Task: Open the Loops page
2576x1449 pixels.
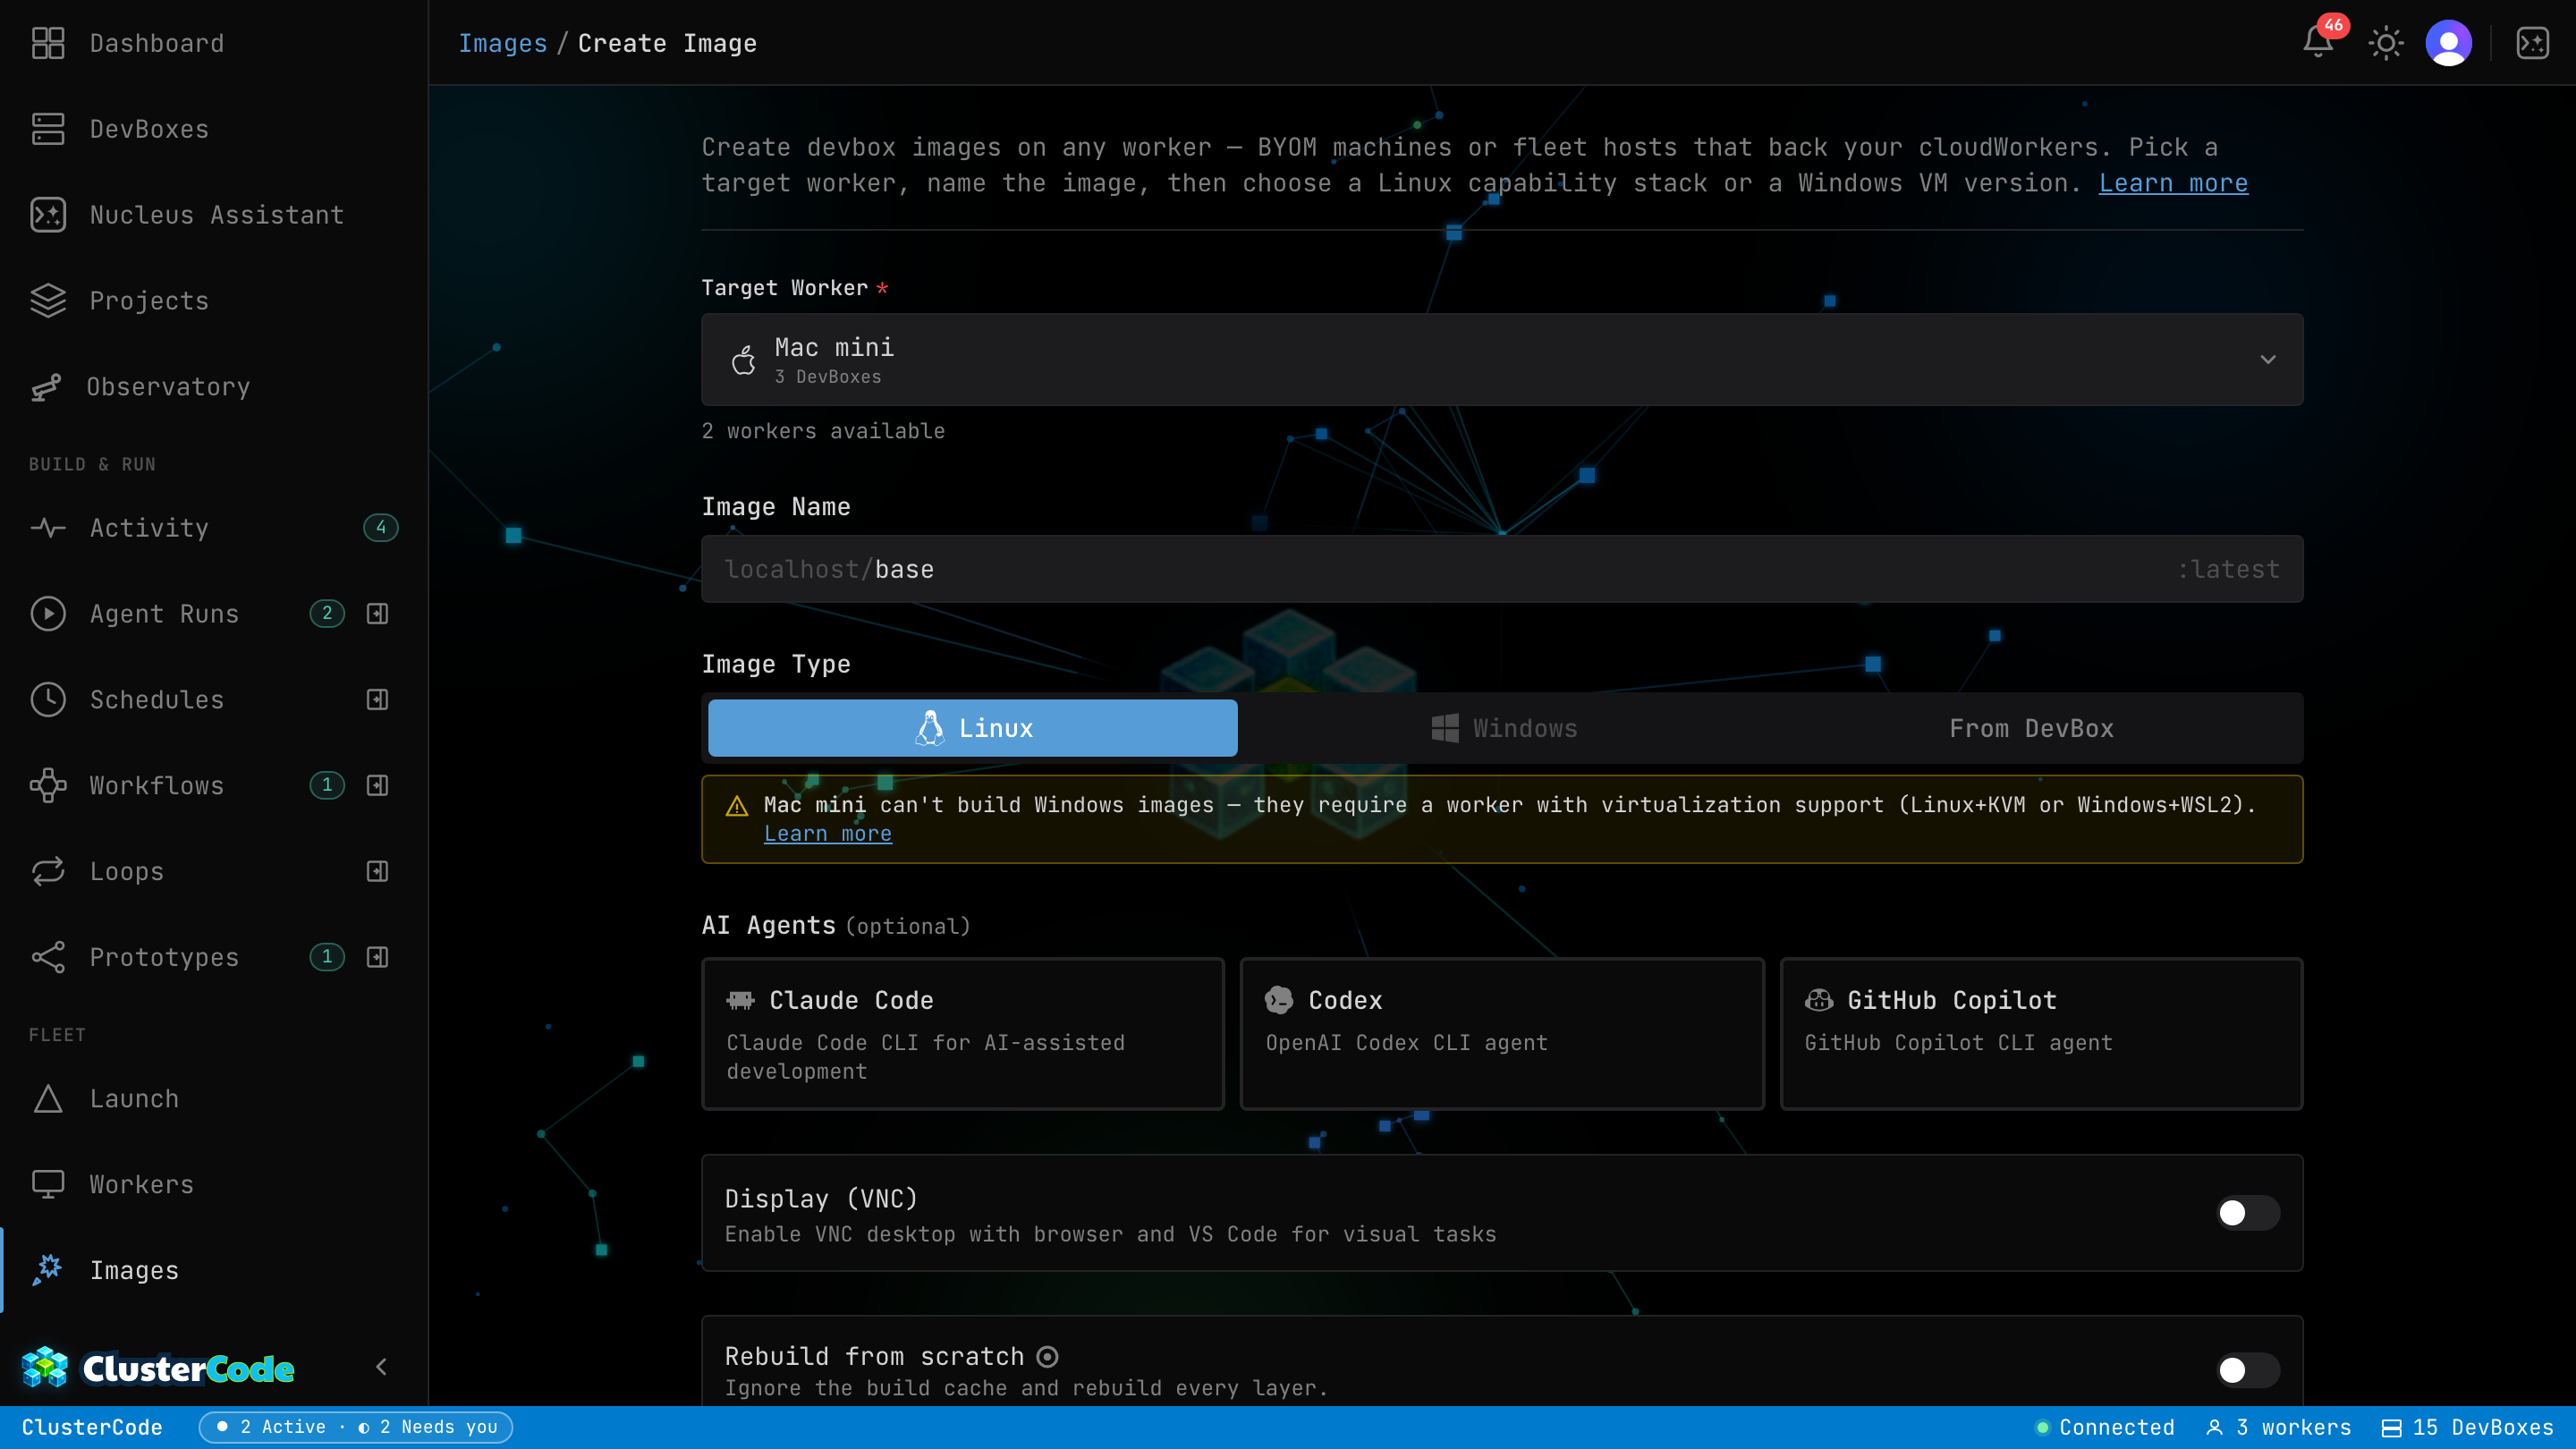Action: (127, 872)
